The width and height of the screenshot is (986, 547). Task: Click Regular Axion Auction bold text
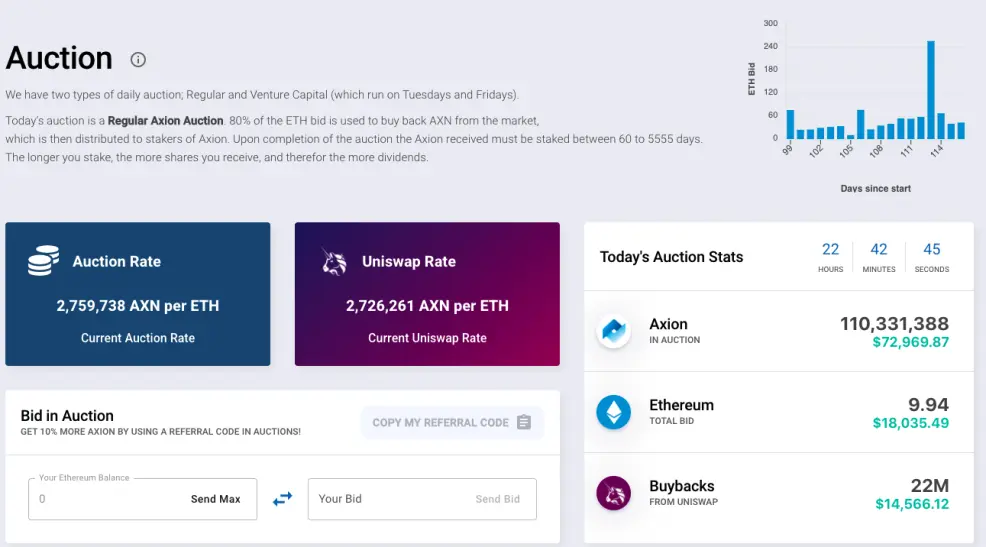(x=165, y=121)
